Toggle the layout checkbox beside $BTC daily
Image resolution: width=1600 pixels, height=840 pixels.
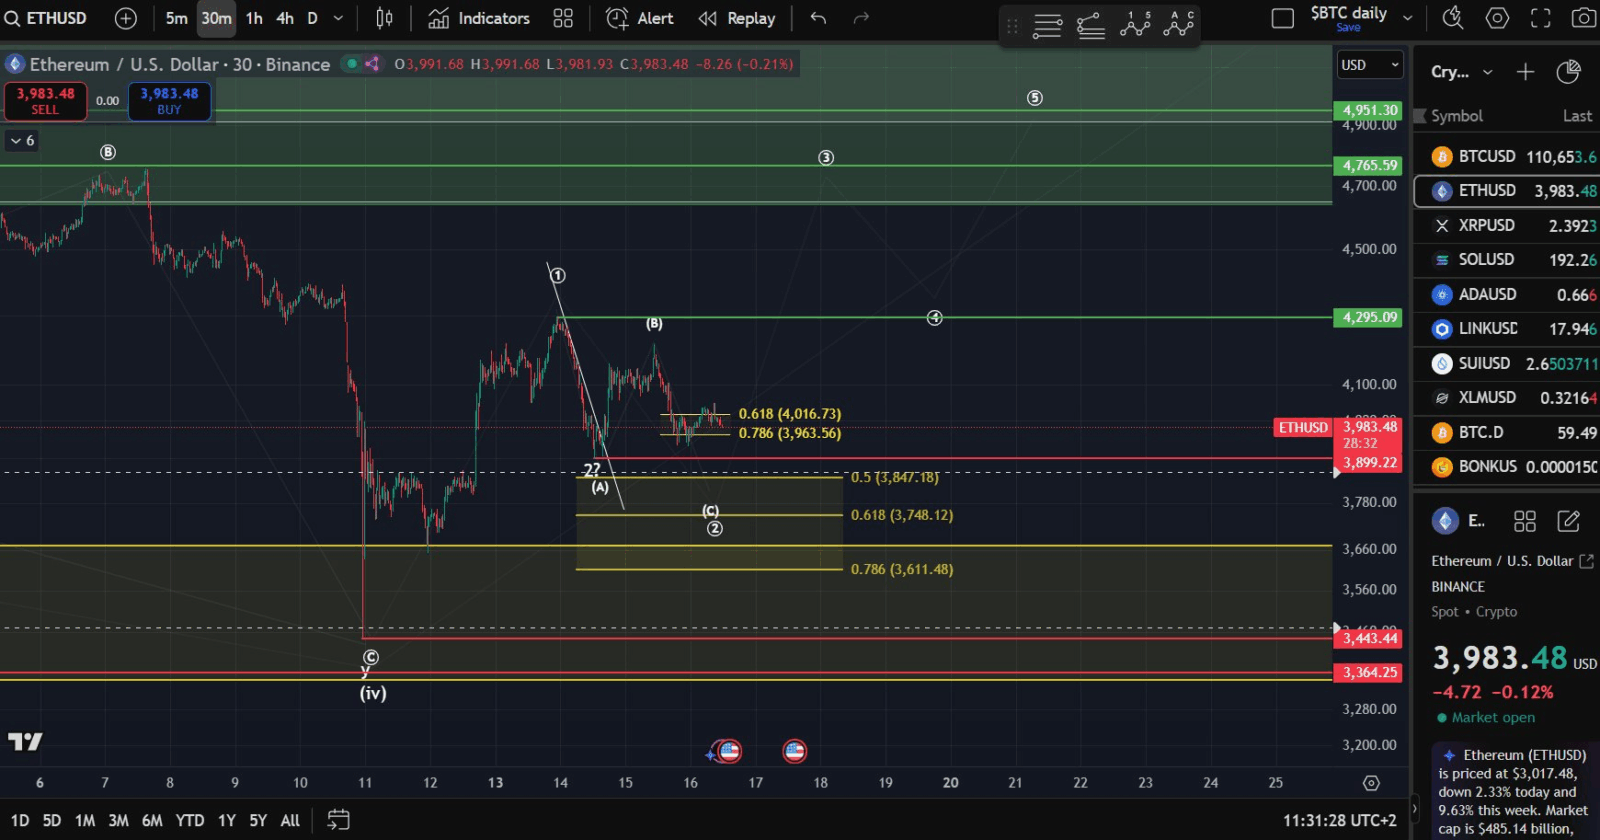[1282, 18]
